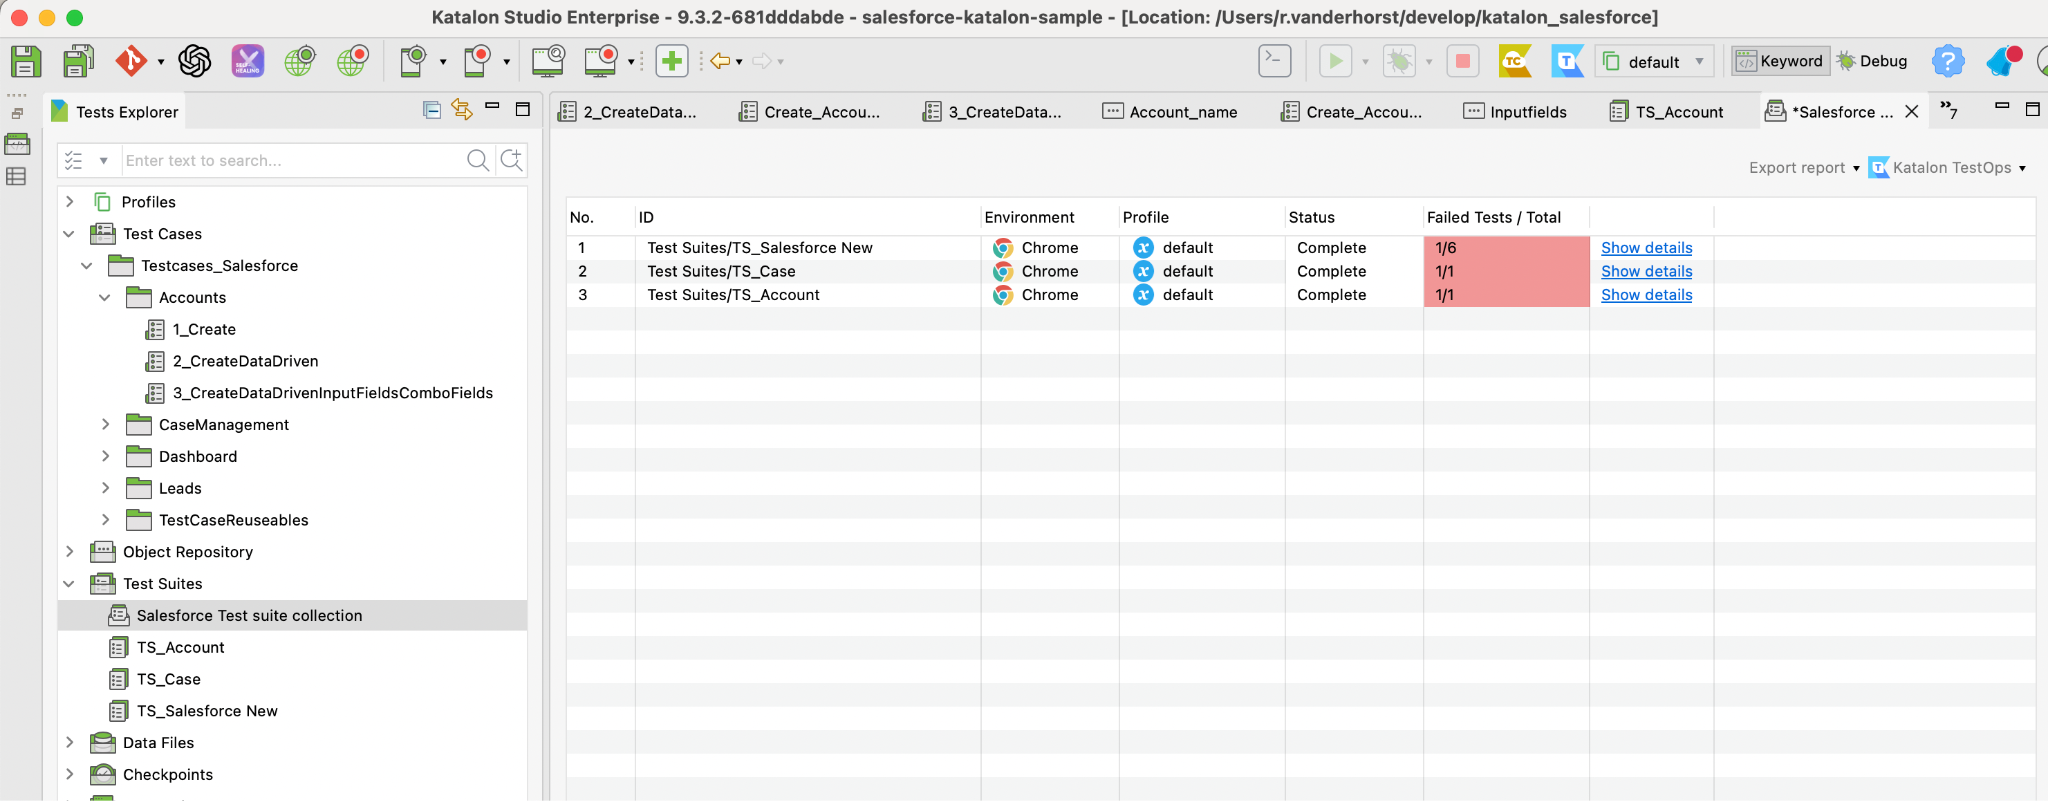Open the advanced search icon
This screenshot has height=801, width=2048.
[x=512, y=160]
